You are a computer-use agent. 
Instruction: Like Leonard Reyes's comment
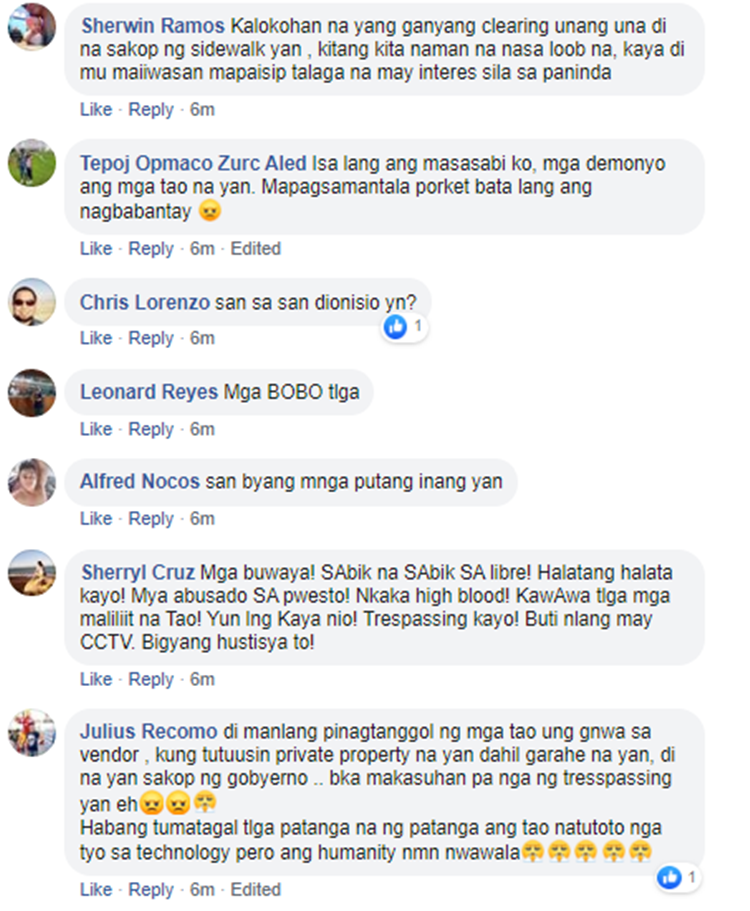click(96, 429)
